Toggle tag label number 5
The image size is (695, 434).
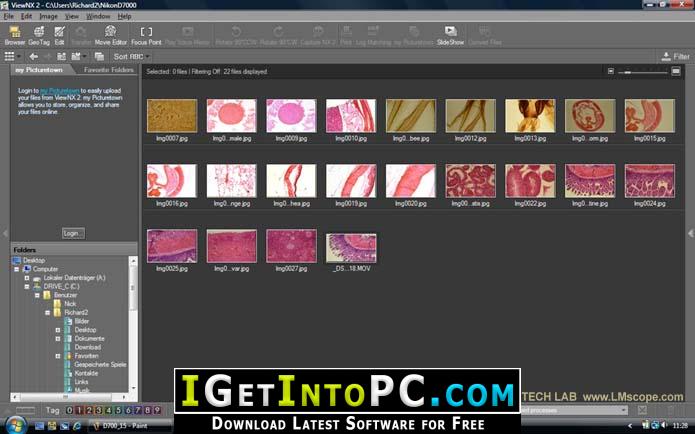[118, 410]
